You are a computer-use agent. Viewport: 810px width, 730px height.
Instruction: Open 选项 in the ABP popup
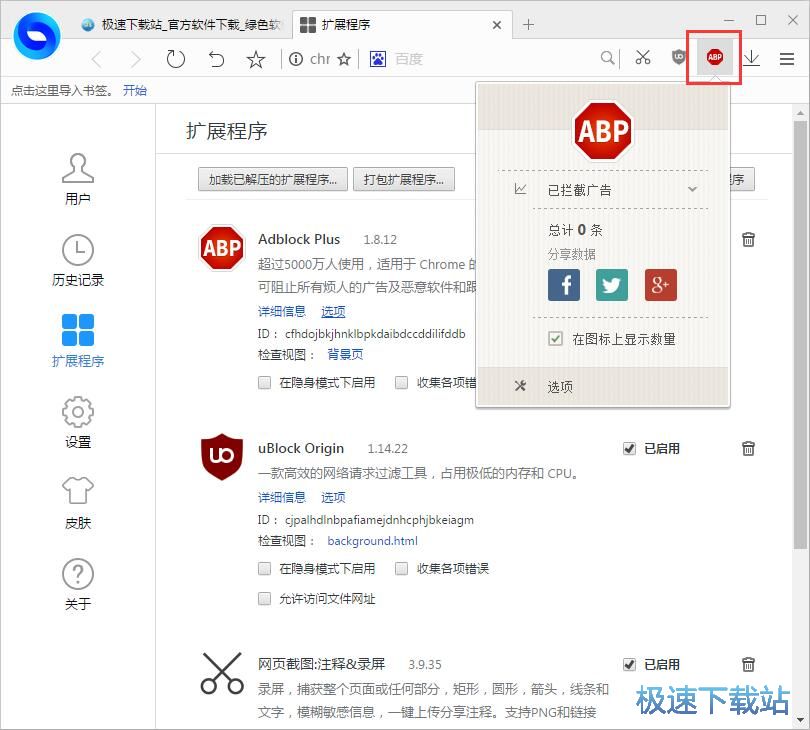pyautogui.click(x=560, y=386)
